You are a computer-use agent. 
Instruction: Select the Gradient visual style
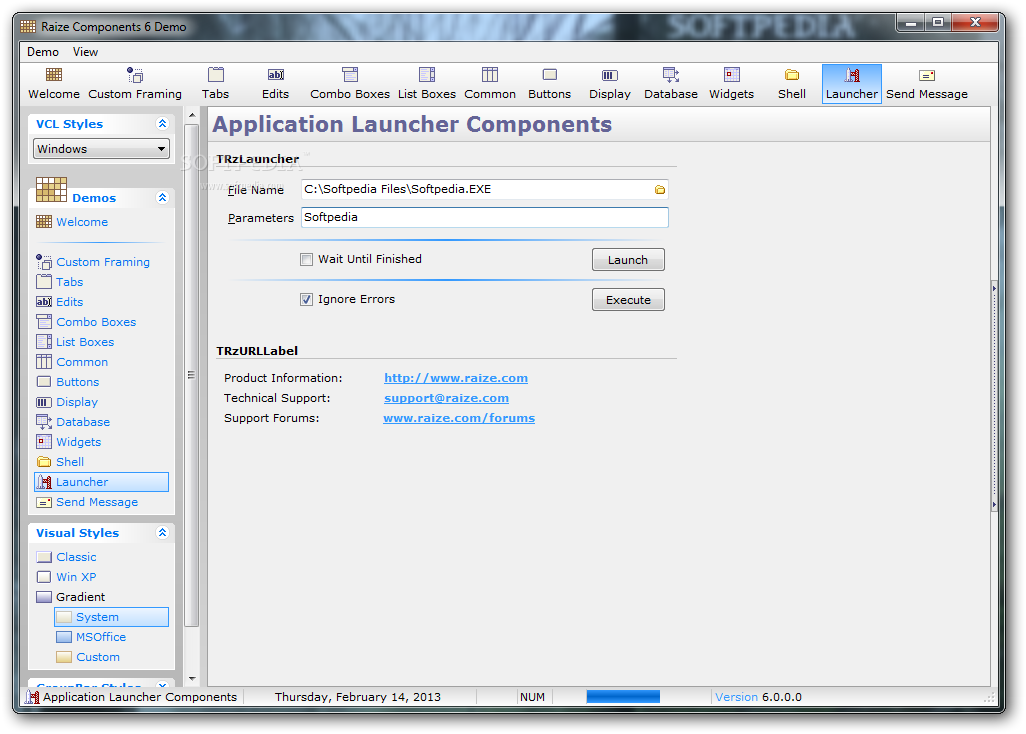tap(71, 597)
